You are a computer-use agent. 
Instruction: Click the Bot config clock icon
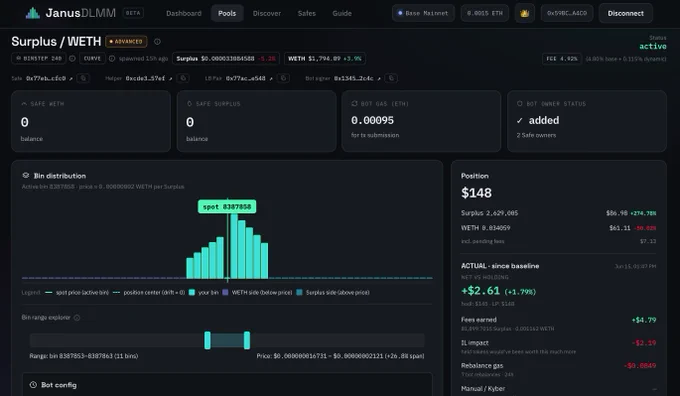[33, 385]
